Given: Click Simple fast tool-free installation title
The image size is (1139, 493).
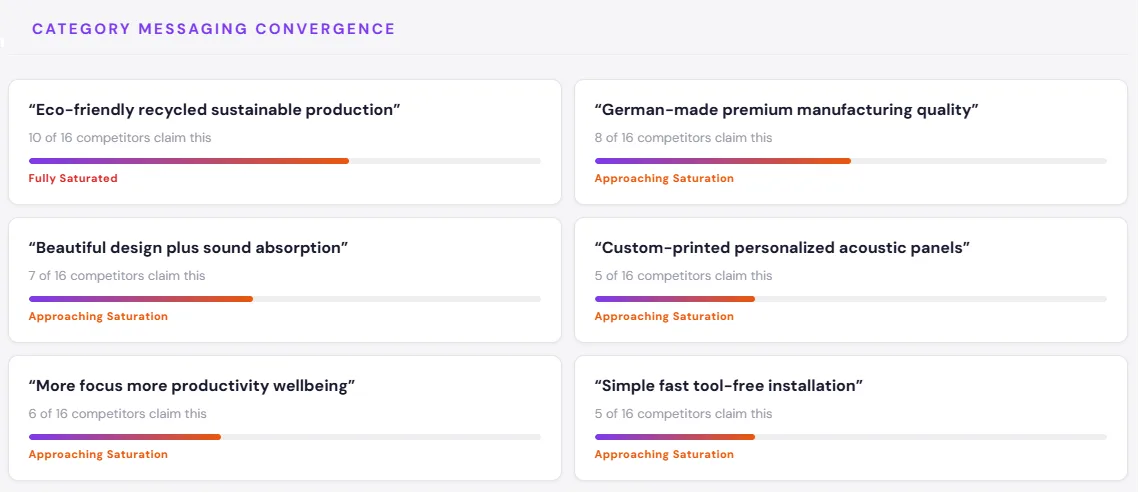Looking at the screenshot, I should (x=729, y=386).
